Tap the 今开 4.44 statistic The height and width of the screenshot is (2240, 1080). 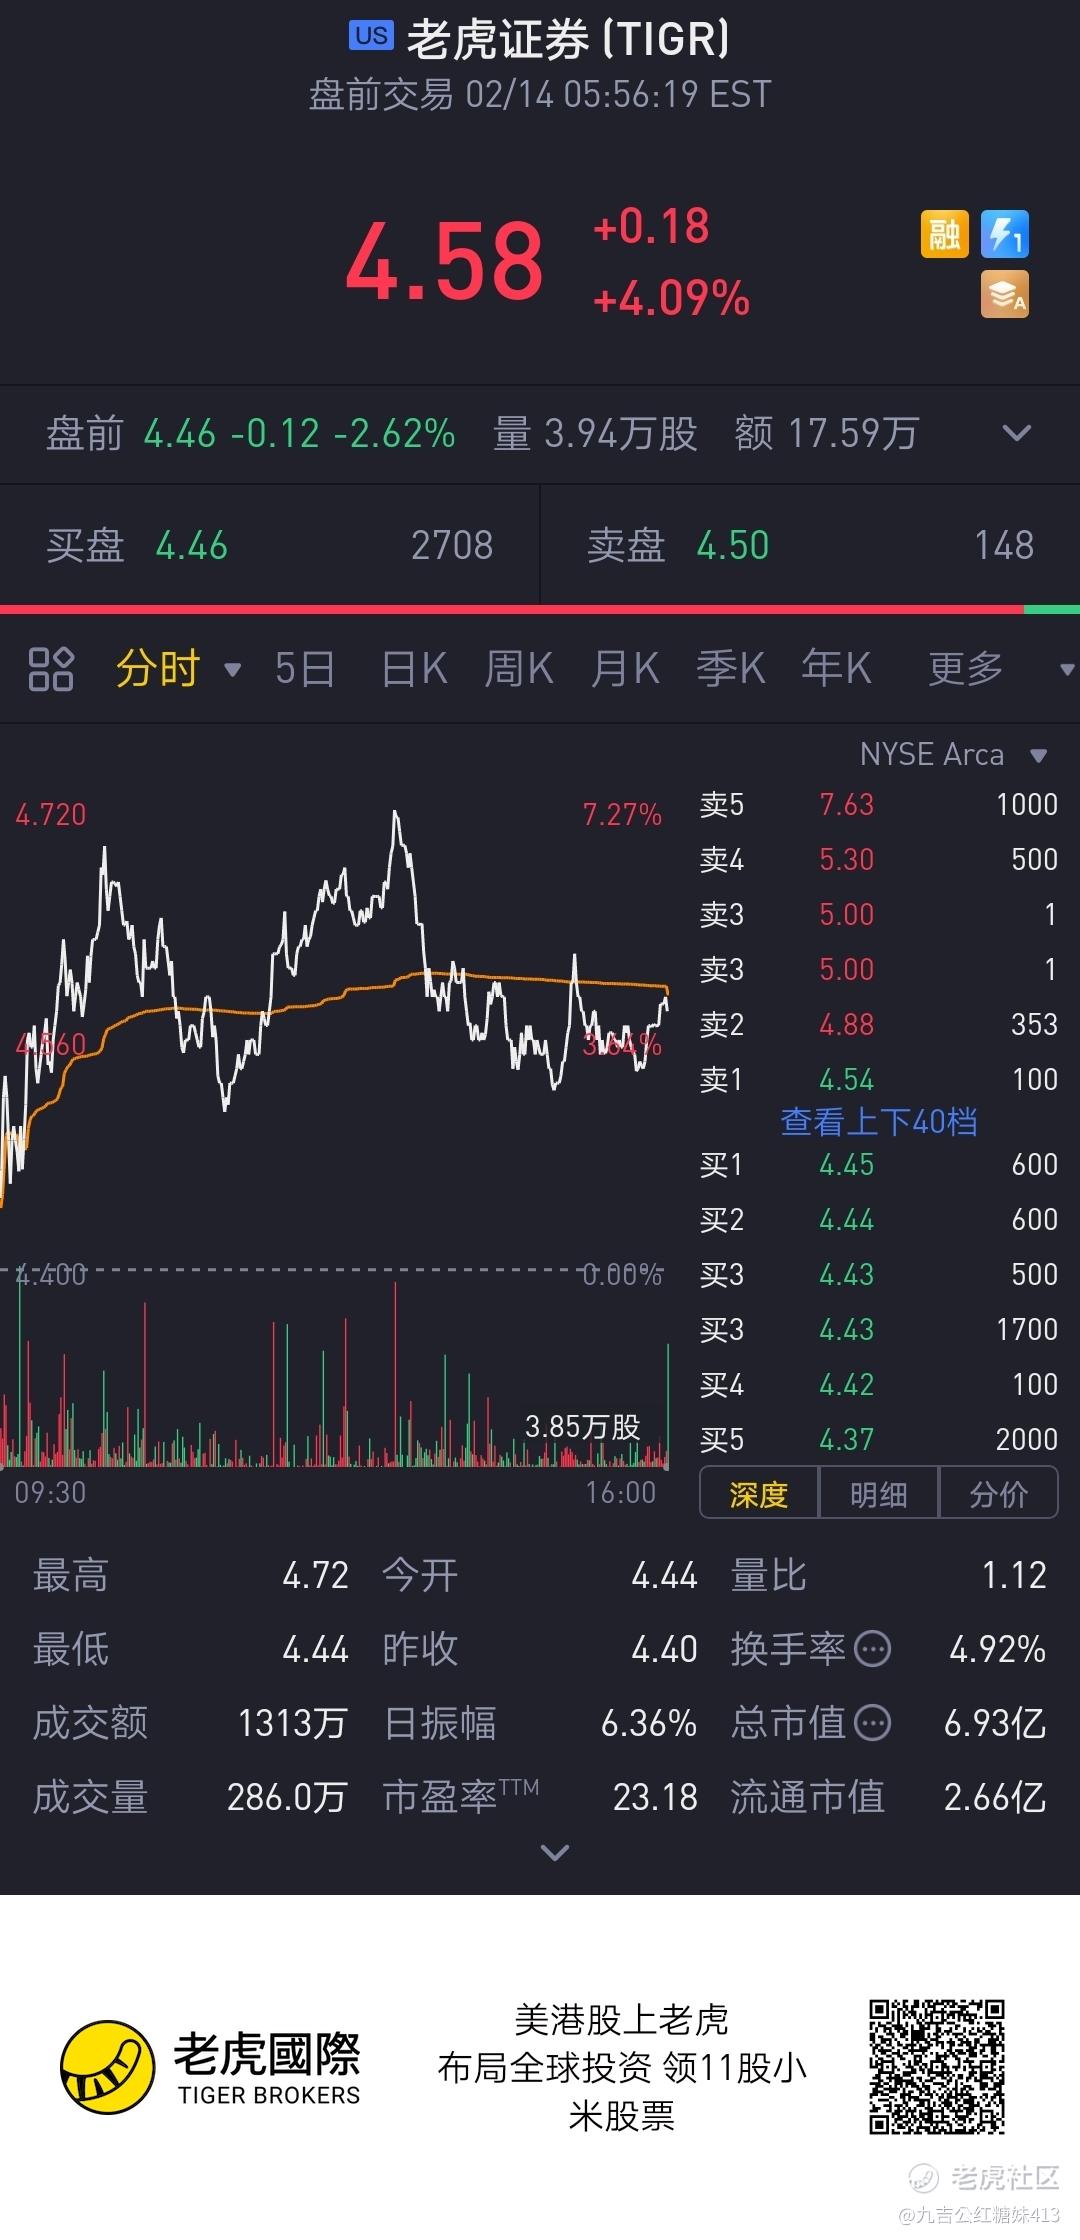[x=540, y=1576]
